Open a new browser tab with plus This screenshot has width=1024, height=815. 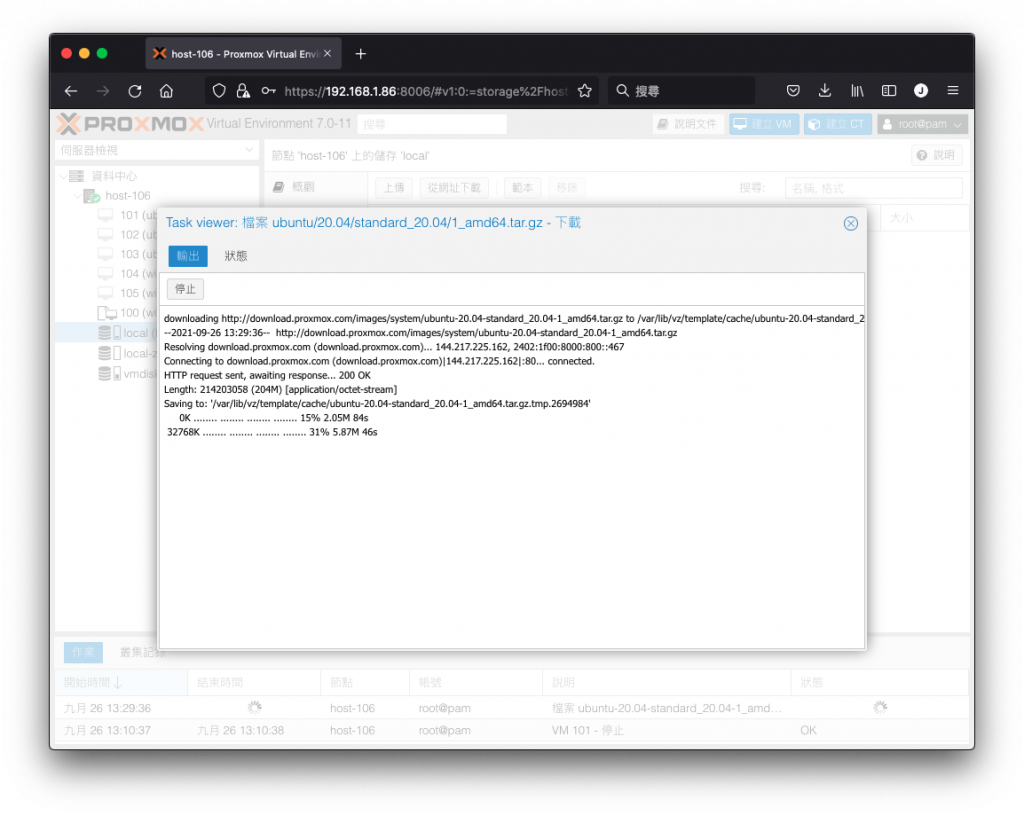(360, 54)
